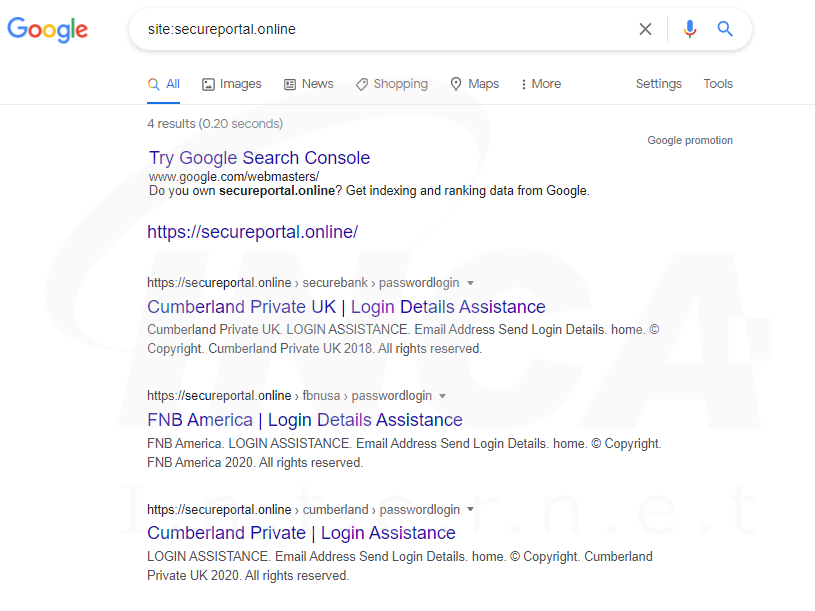The image size is (815, 611).
Task: Open the More search categories menu
Action: coord(541,84)
